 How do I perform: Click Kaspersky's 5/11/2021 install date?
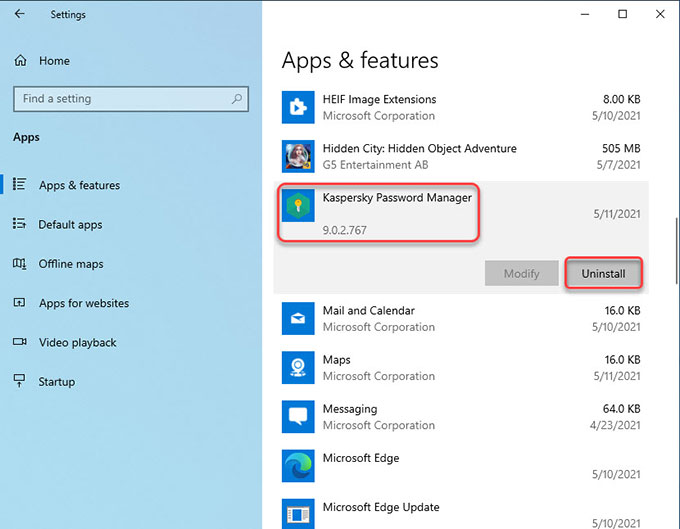coord(617,214)
